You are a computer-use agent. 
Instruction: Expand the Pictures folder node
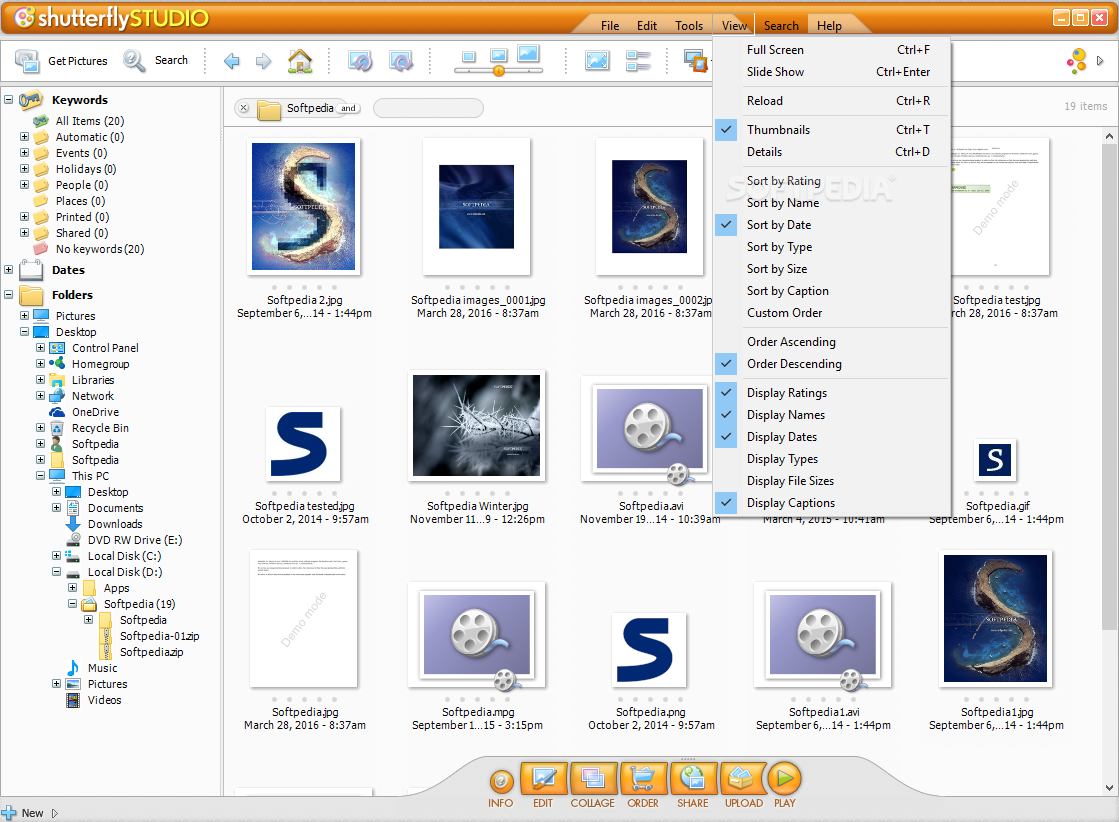(24, 315)
